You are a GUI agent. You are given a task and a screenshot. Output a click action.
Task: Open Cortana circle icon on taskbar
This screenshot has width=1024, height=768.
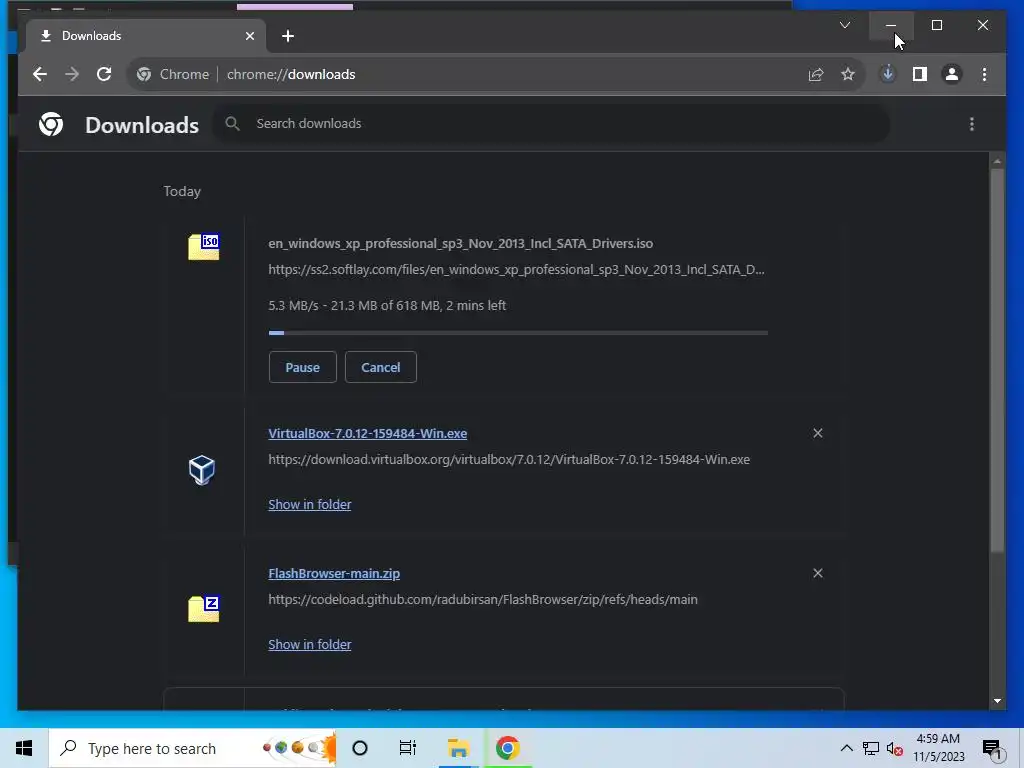tap(360, 748)
